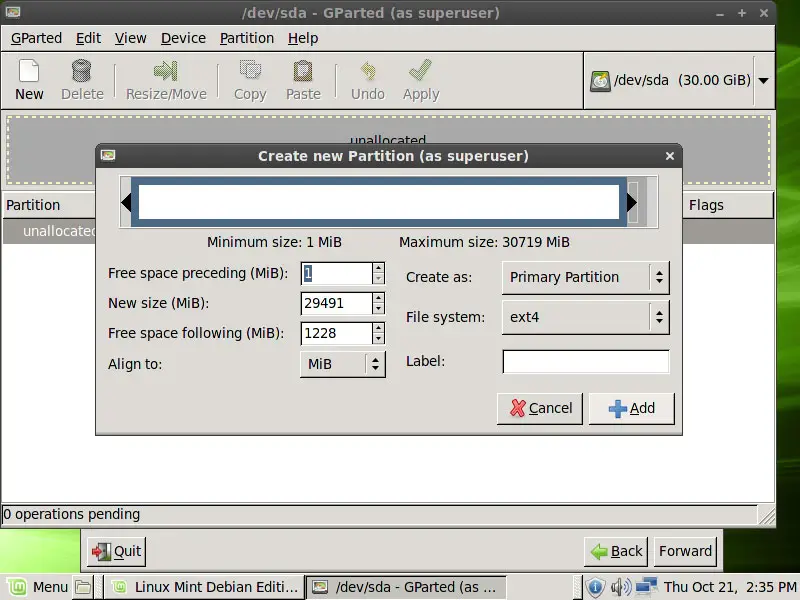800x600 pixels.
Task: Open the Edit menu
Action: (x=88, y=38)
